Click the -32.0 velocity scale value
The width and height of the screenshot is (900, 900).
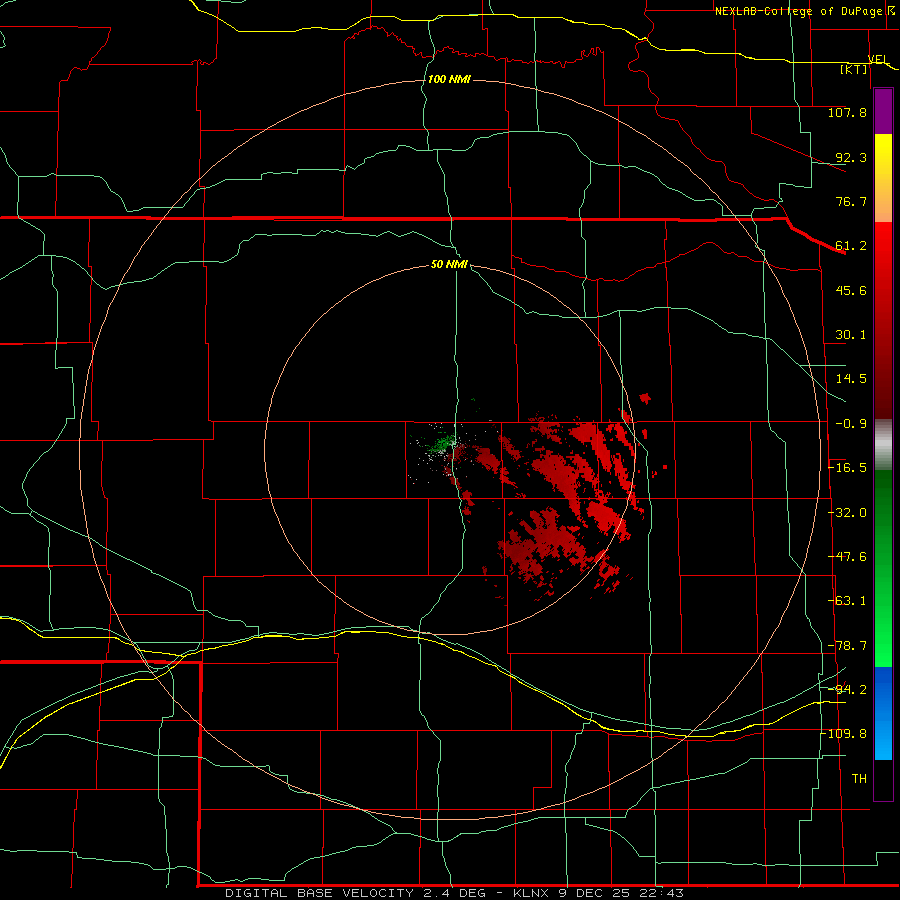tap(847, 513)
